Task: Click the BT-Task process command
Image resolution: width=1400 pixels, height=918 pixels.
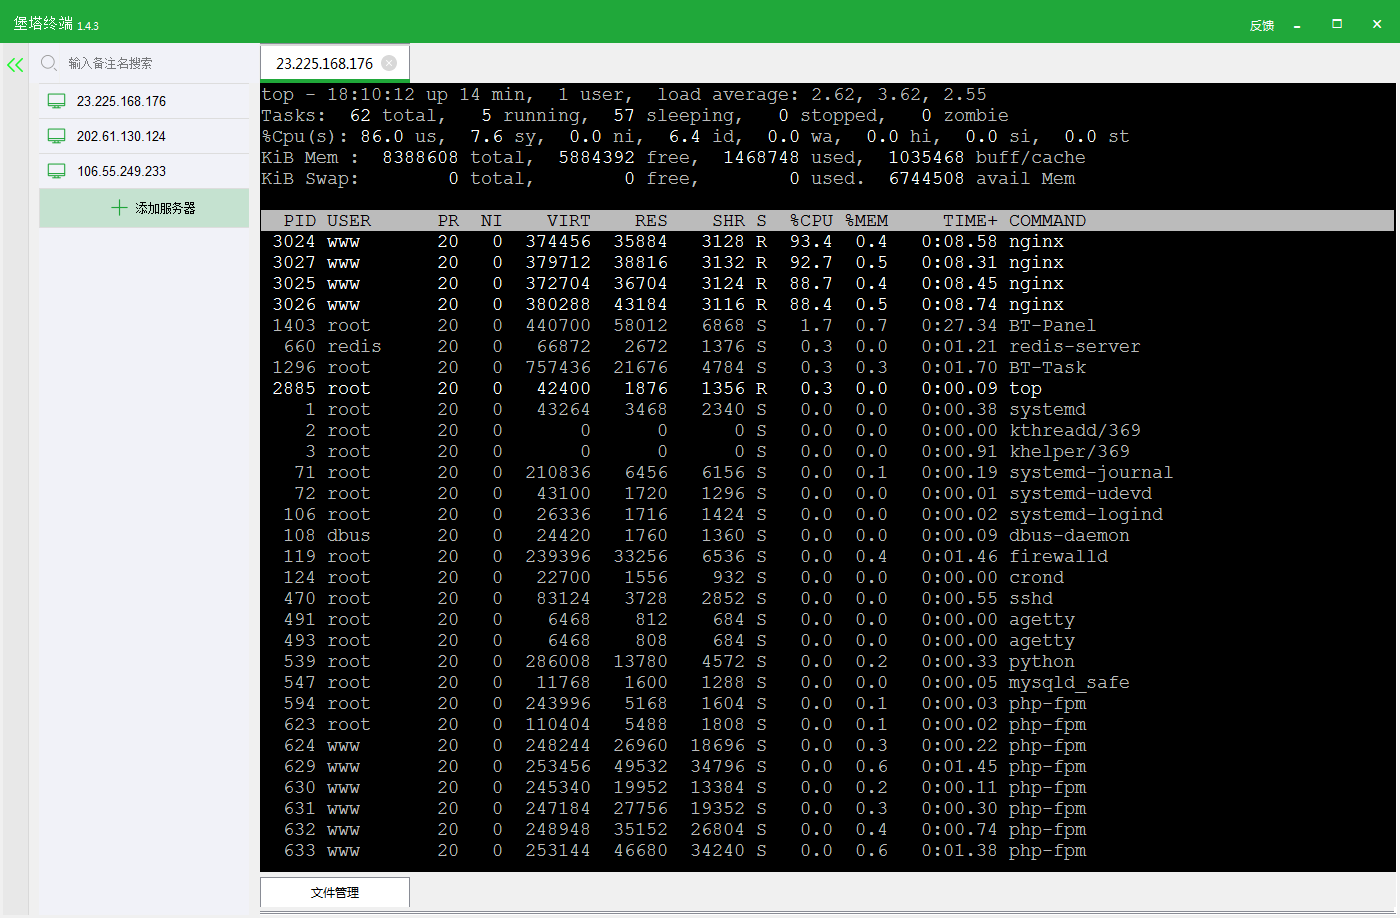Action: coord(1047,368)
